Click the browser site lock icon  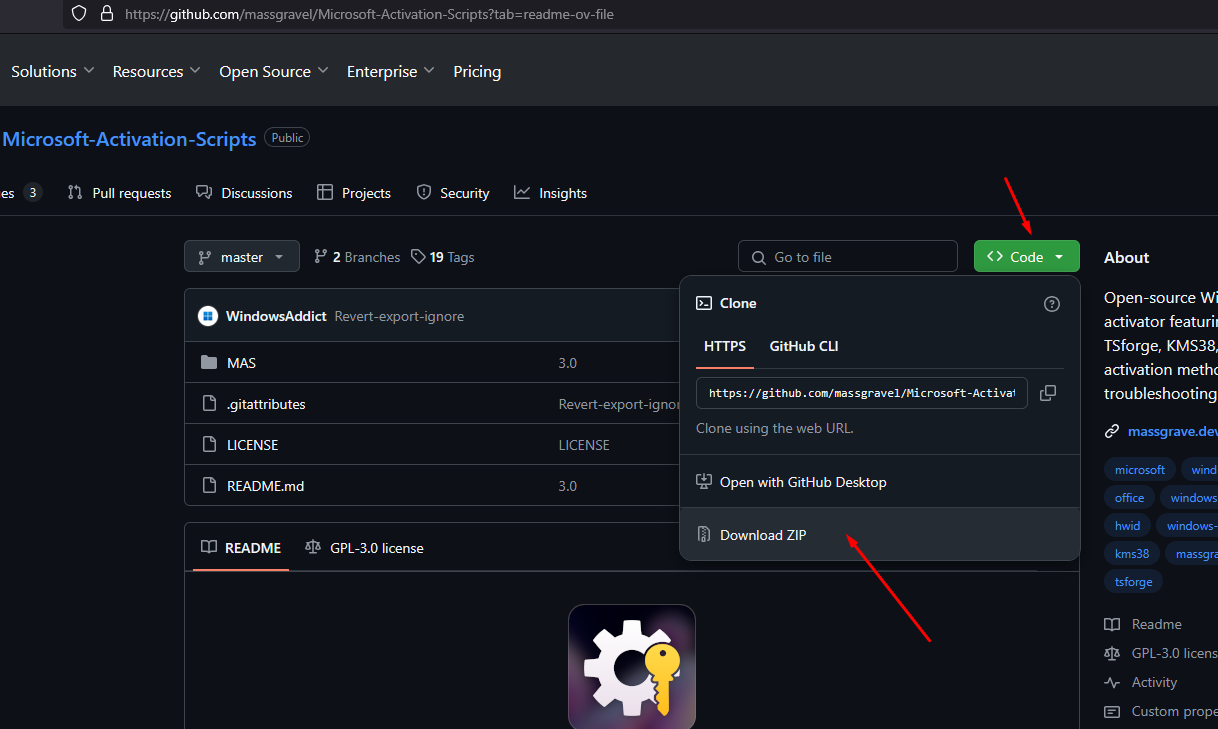pyautogui.click(x=106, y=14)
